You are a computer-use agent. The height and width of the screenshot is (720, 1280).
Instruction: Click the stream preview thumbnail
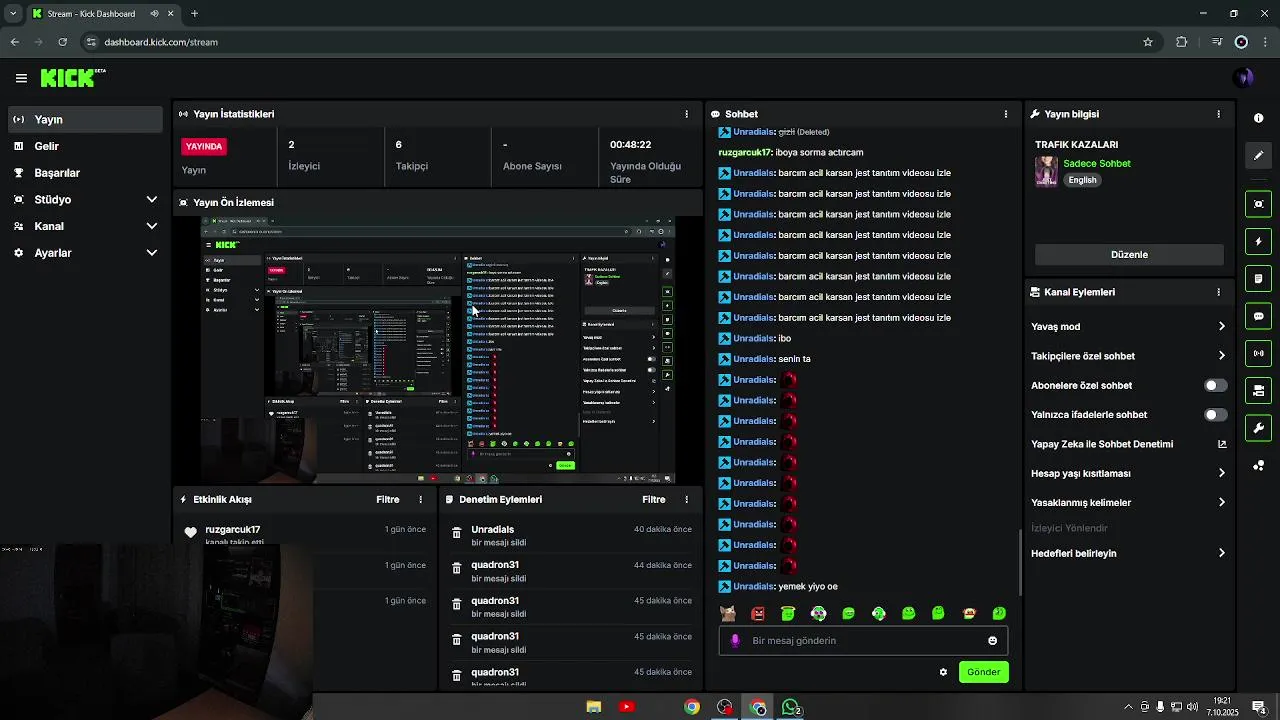(x=438, y=350)
